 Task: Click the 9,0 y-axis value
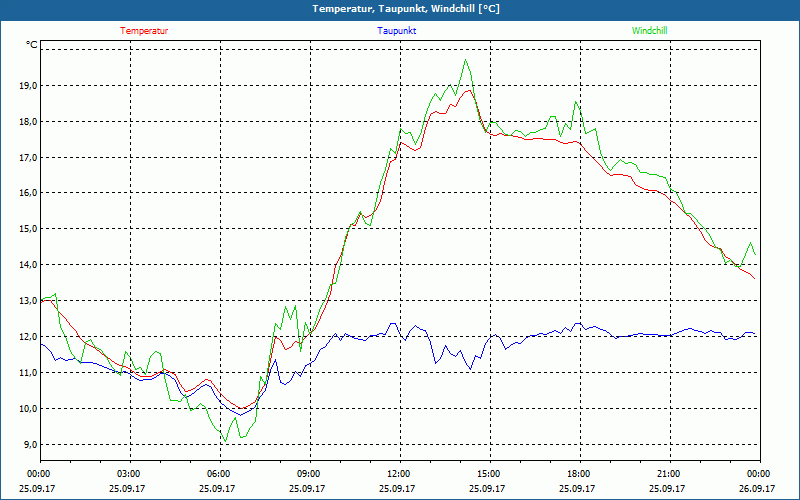pos(31,444)
